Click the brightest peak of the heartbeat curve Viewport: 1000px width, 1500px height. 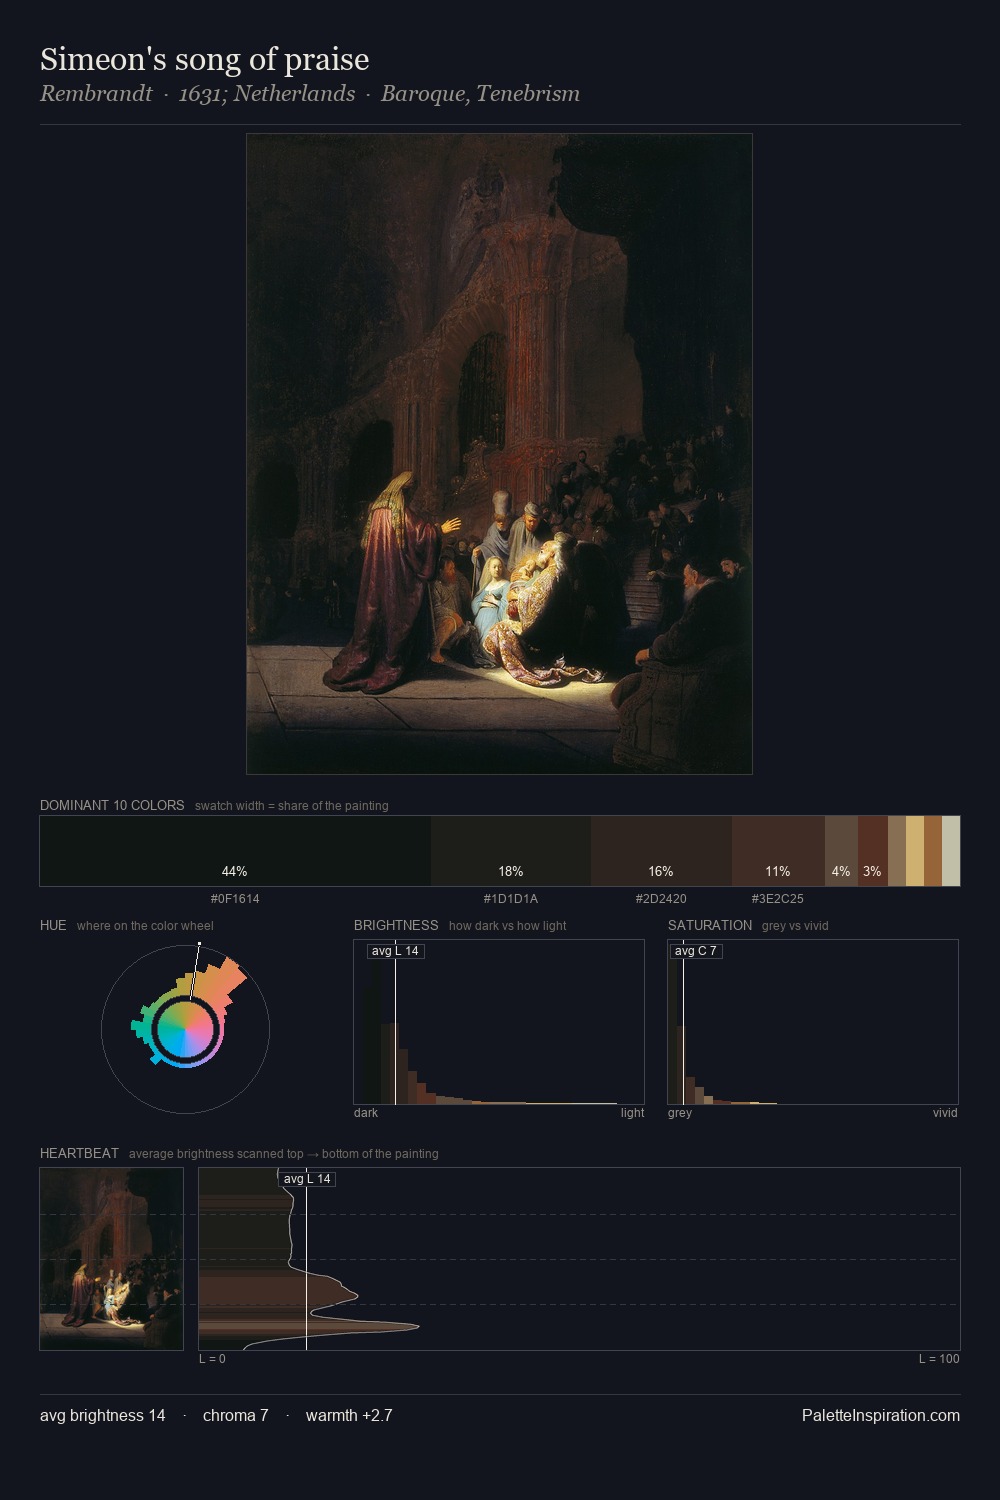tap(418, 1327)
